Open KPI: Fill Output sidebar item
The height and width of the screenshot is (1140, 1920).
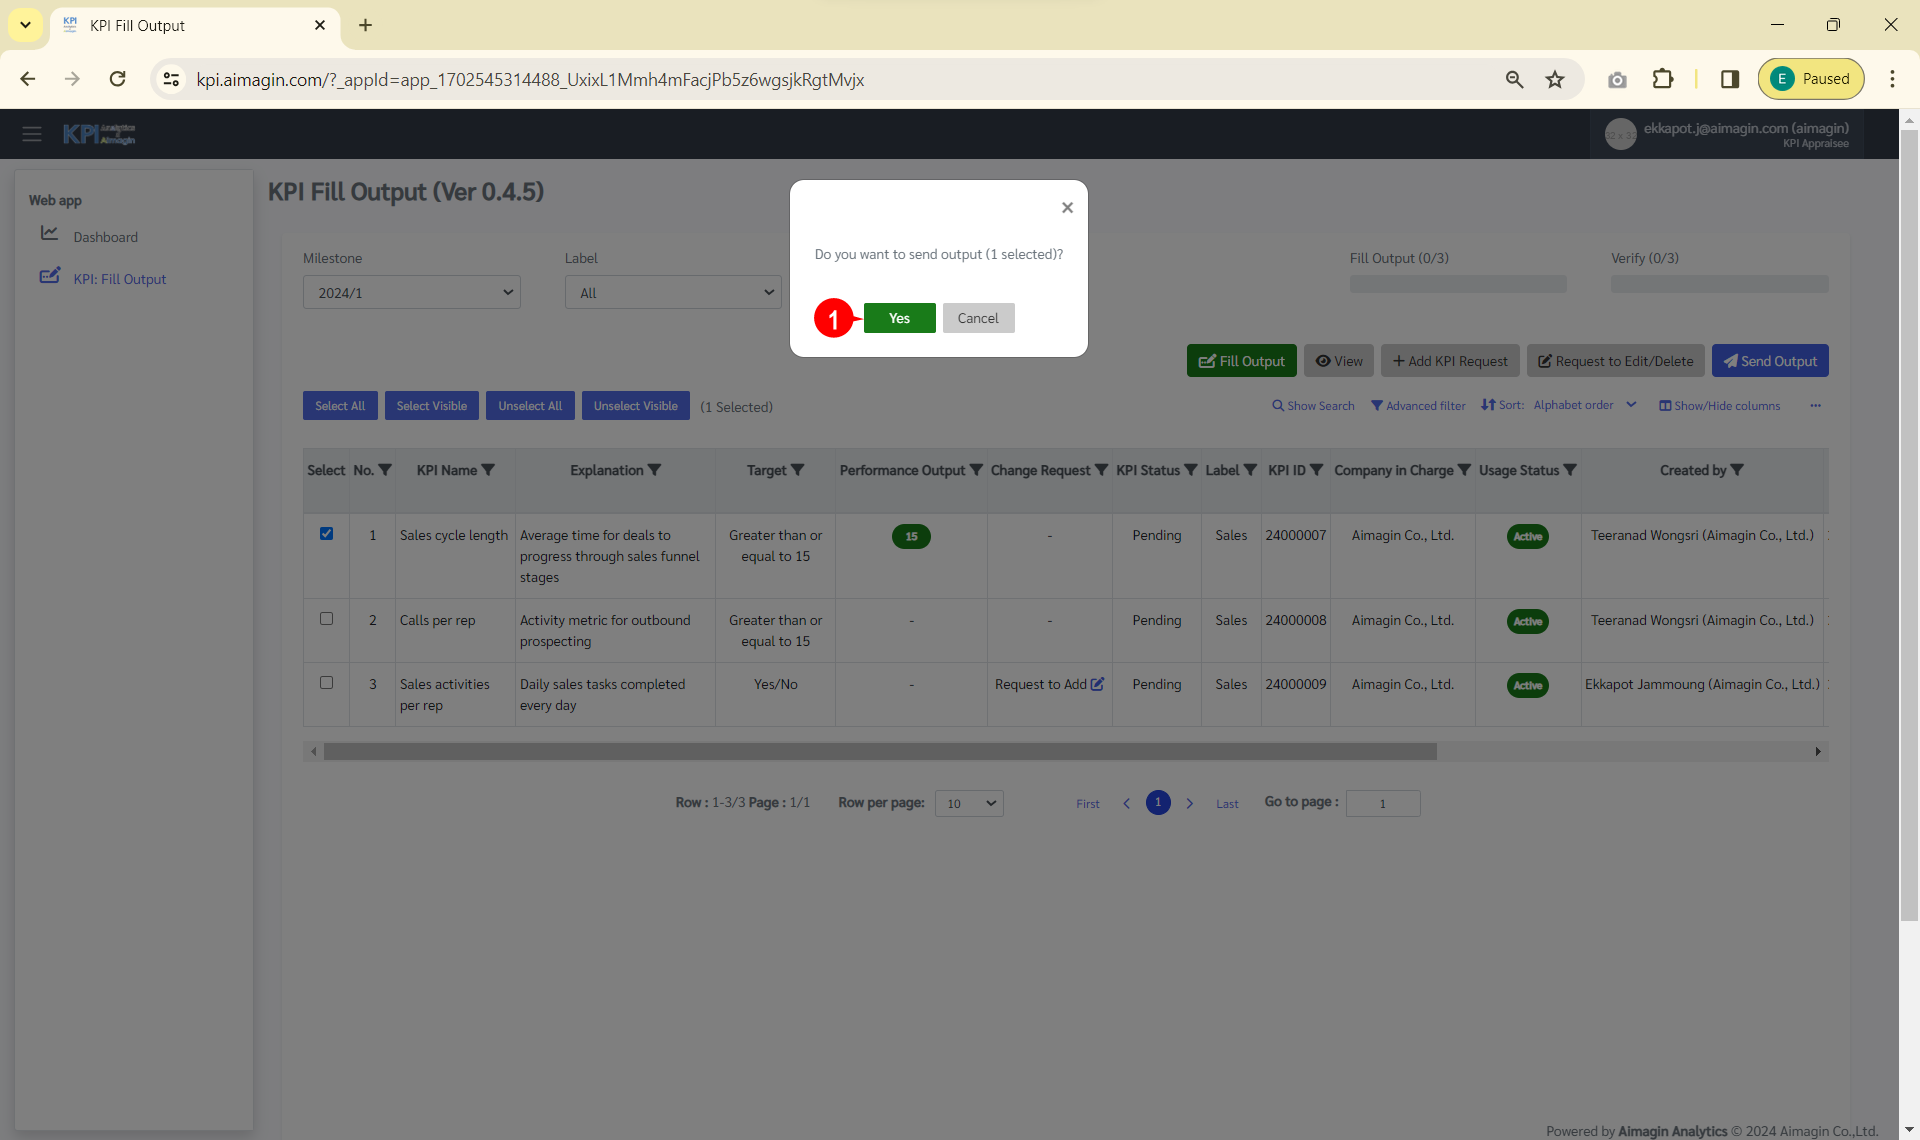pyautogui.click(x=119, y=279)
